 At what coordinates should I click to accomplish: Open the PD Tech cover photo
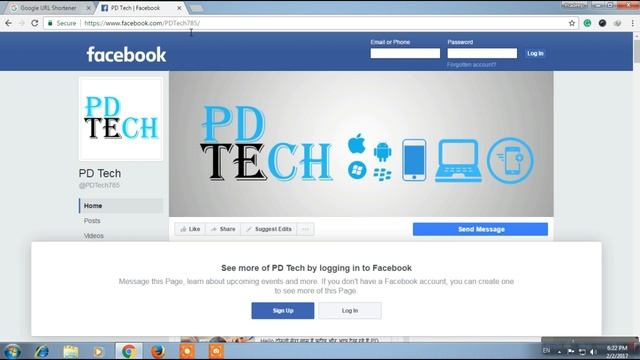[361, 144]
